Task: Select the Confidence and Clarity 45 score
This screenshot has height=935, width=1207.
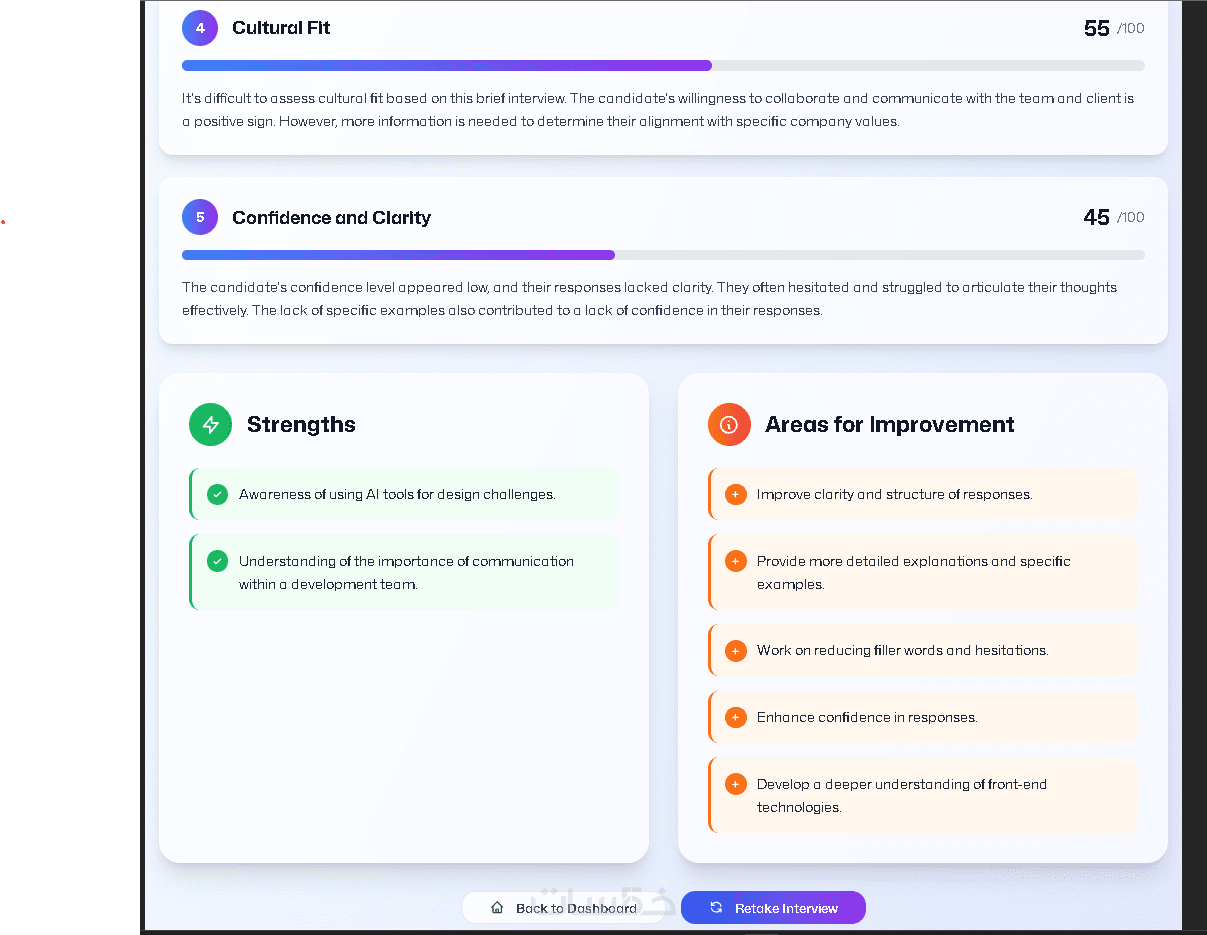Action: pos(1097,217)
